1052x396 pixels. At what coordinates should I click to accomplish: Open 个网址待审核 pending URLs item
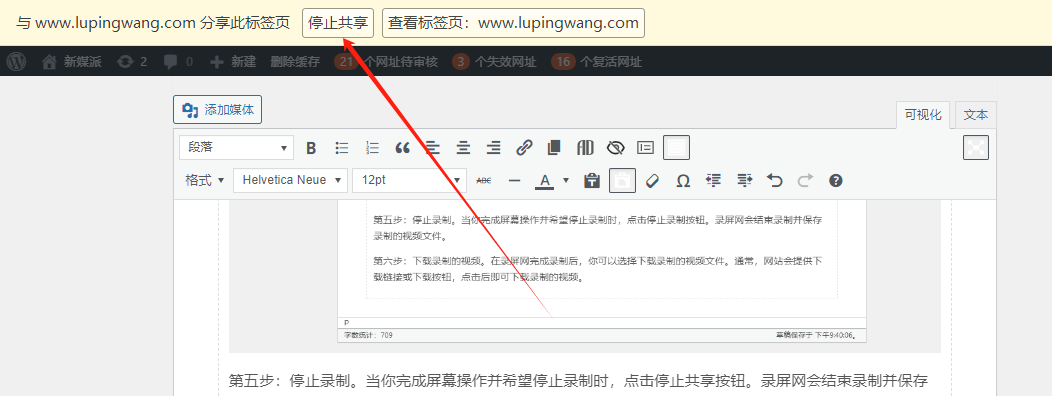tap(386, 62)
